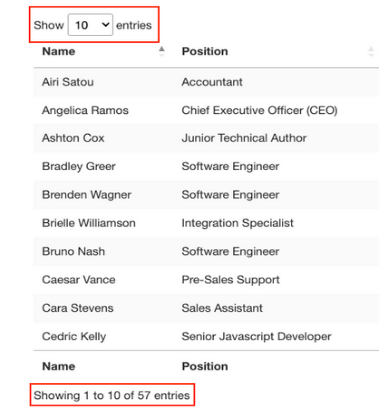The width and height of the screenshot is (389, 414).
Task: Select the Cara Stevens row
Action: (x=206, y=308)
